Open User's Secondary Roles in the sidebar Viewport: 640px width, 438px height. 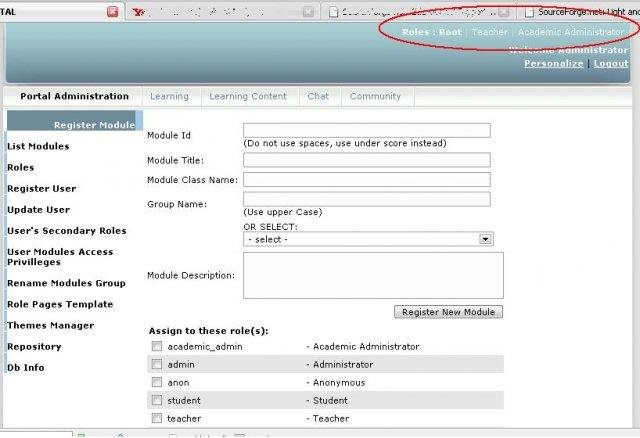(x=67, y=231)
